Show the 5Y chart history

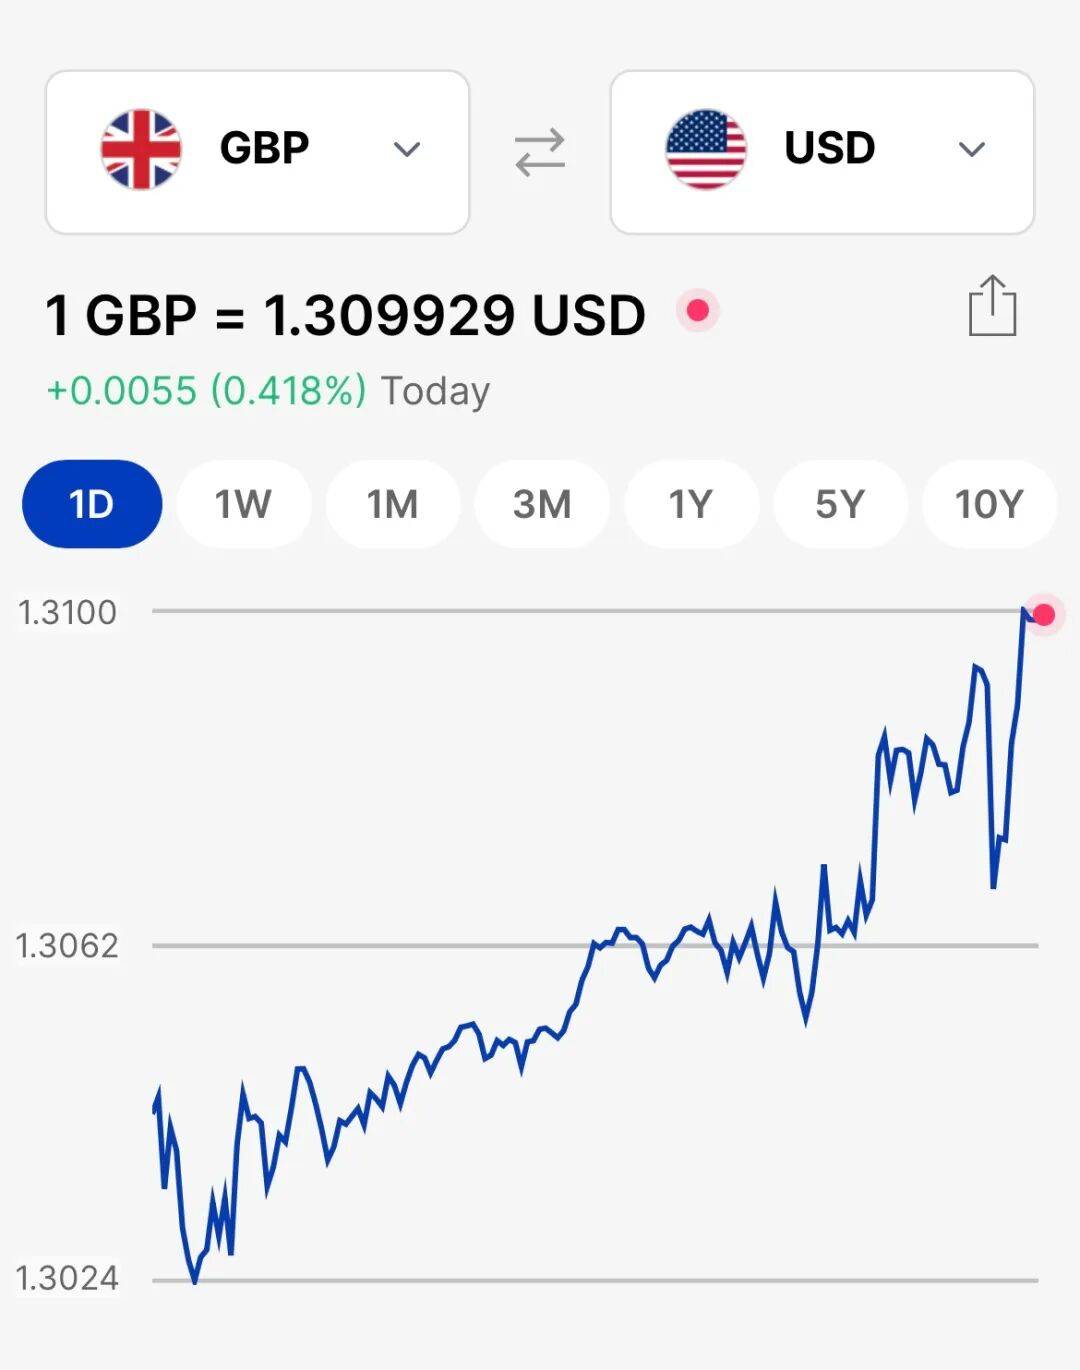click(x=840, y=504)
